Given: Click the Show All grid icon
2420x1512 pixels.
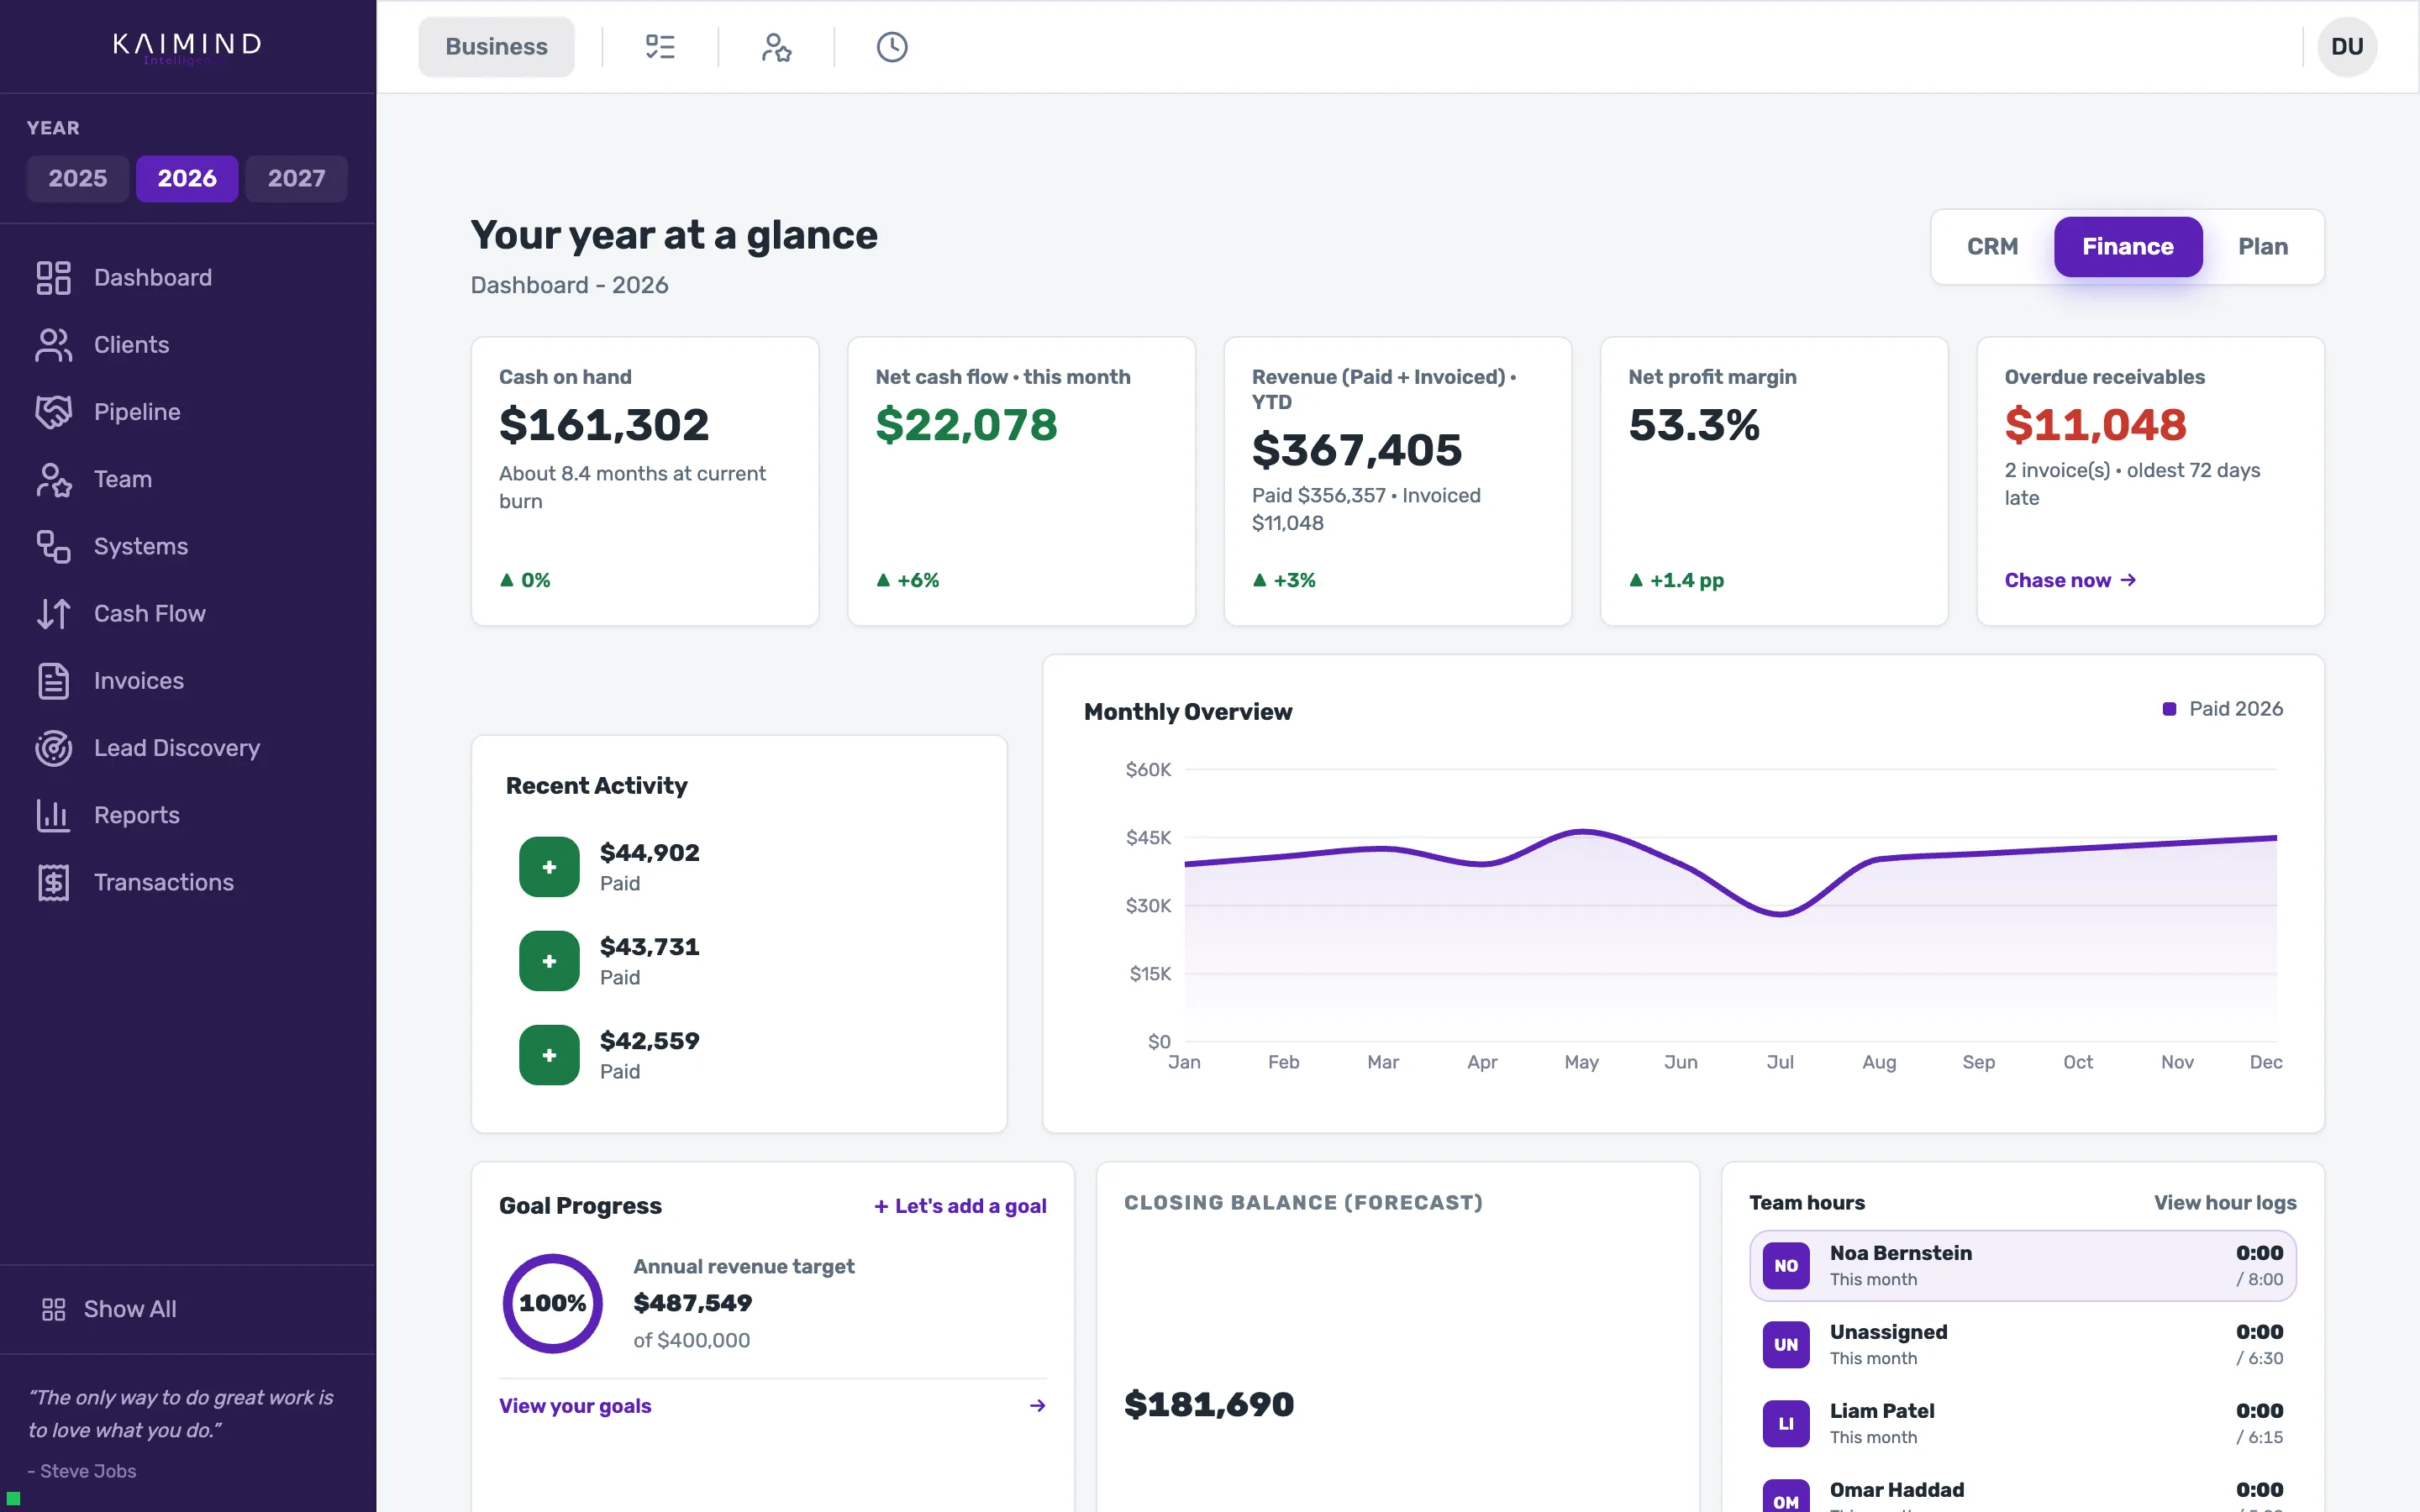Looking at the screenshot, I should coord(54,1309).
